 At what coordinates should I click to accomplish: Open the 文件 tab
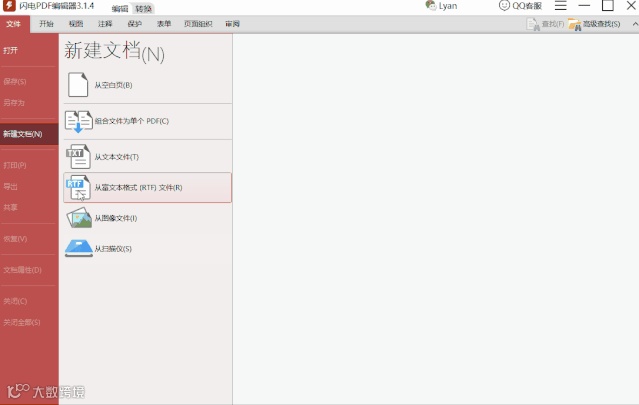click(x=14, y=24)
